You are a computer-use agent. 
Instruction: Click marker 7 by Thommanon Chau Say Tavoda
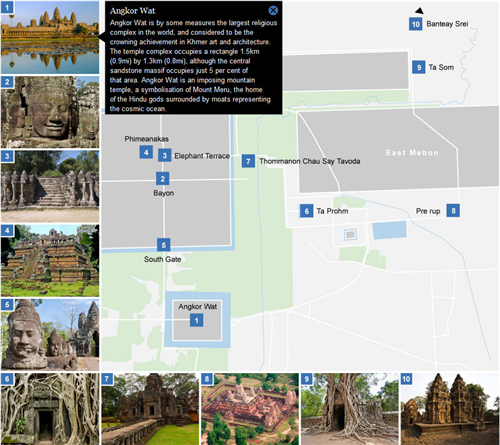pos(248,161)
